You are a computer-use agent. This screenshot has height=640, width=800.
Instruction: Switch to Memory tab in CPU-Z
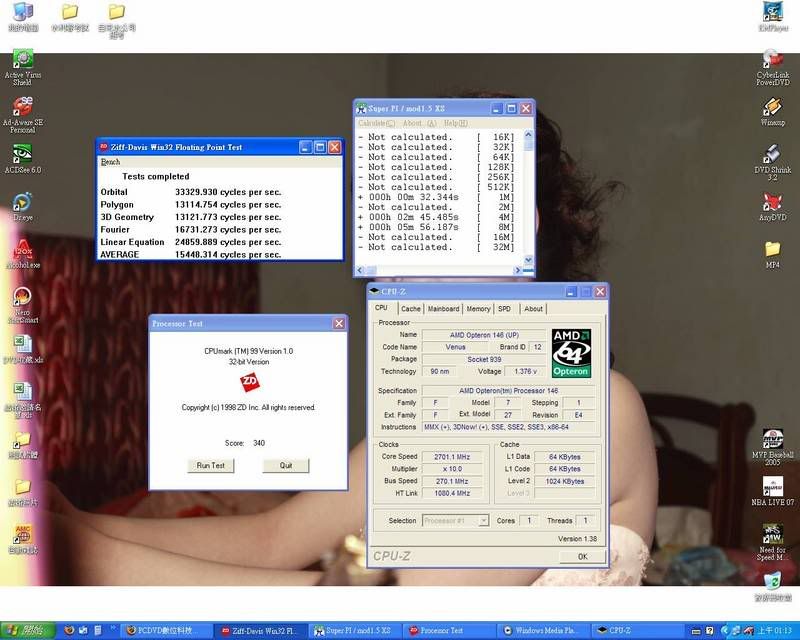478,309
